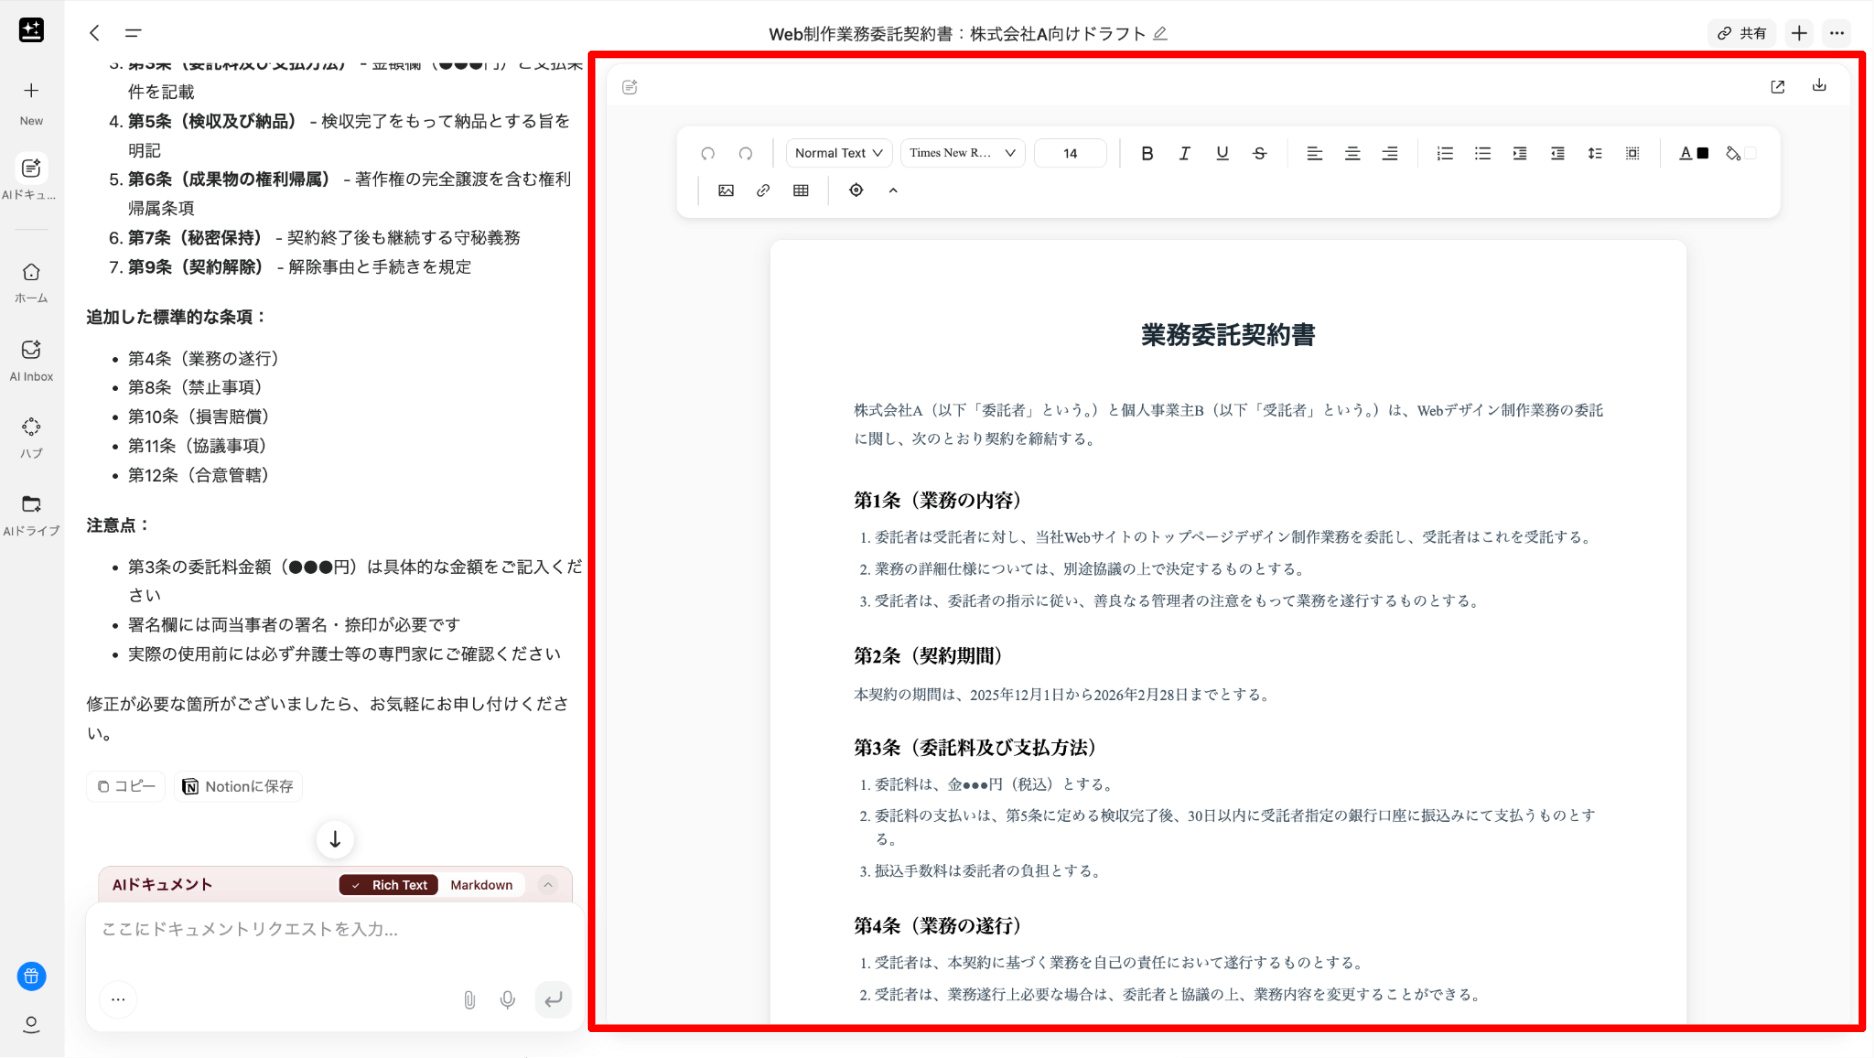Open AI Inbox in the sidebar
The height and width of the screenshot is (1058, 1874).
(x=31, y=360)
